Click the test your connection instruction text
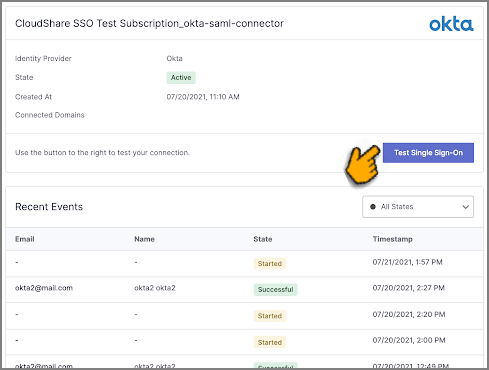489x370 pixels. 102,153
